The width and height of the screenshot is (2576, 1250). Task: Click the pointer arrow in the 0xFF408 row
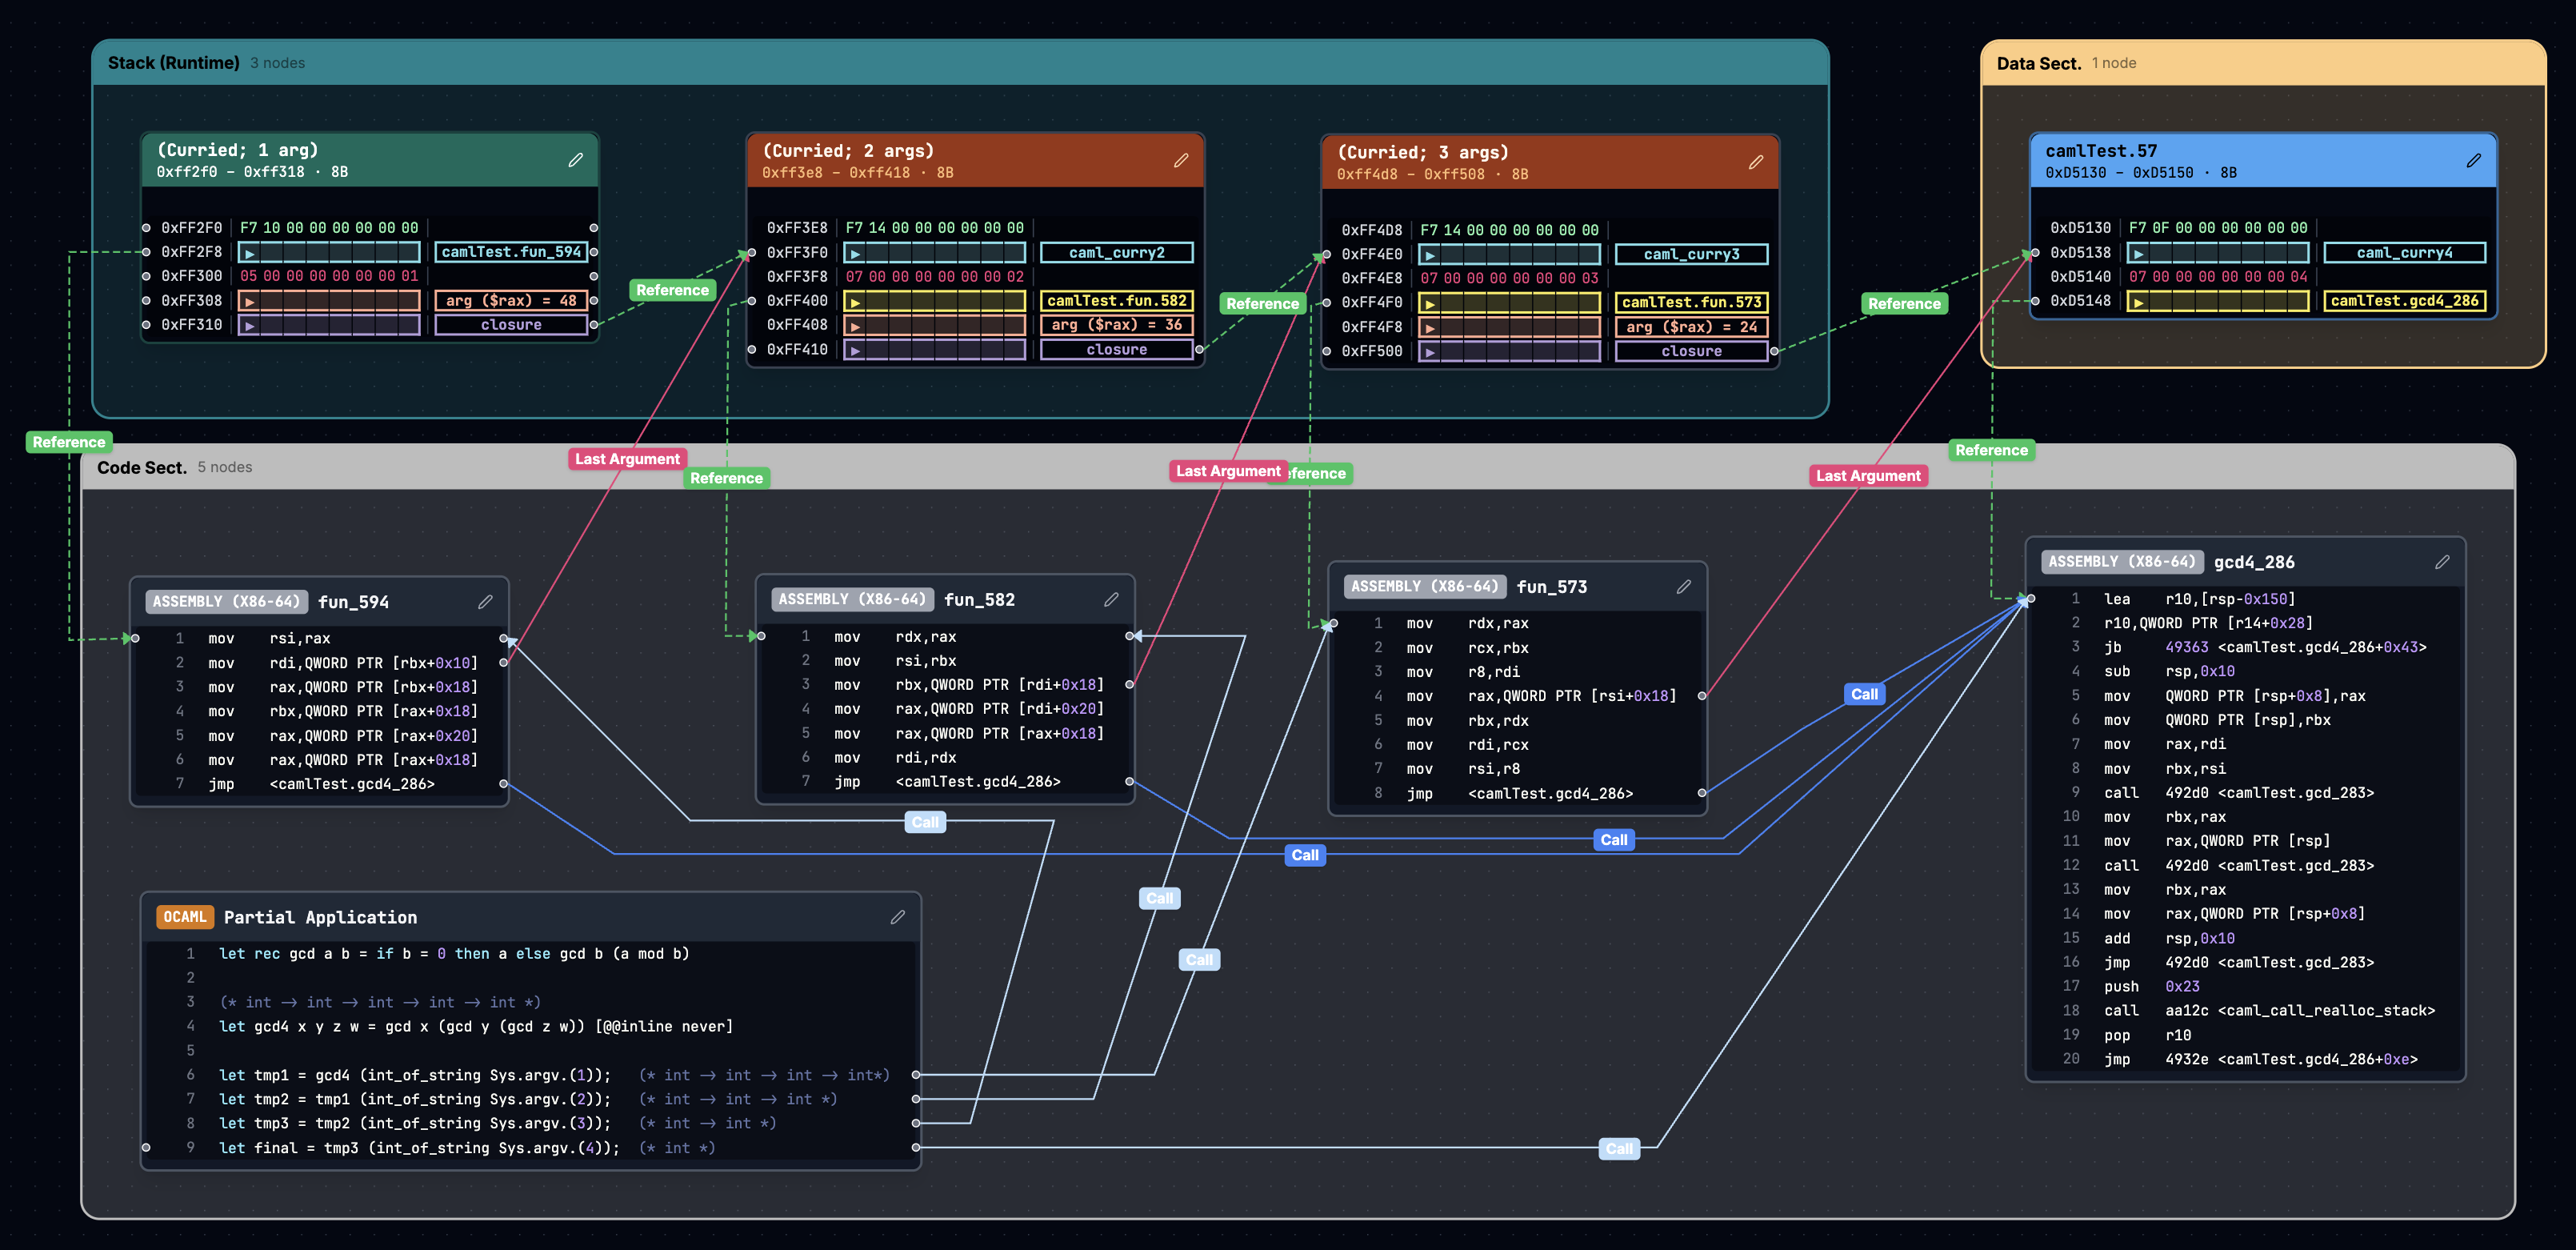856,326
